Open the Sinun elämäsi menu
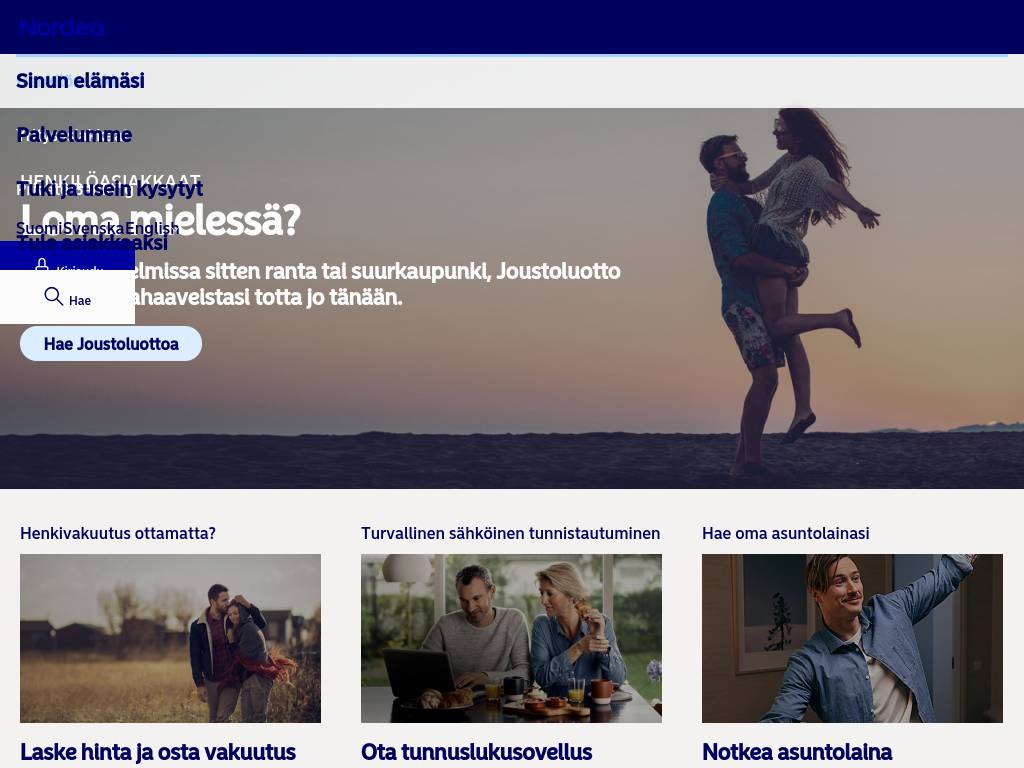Screen dimensions: 1024x768 80,81
